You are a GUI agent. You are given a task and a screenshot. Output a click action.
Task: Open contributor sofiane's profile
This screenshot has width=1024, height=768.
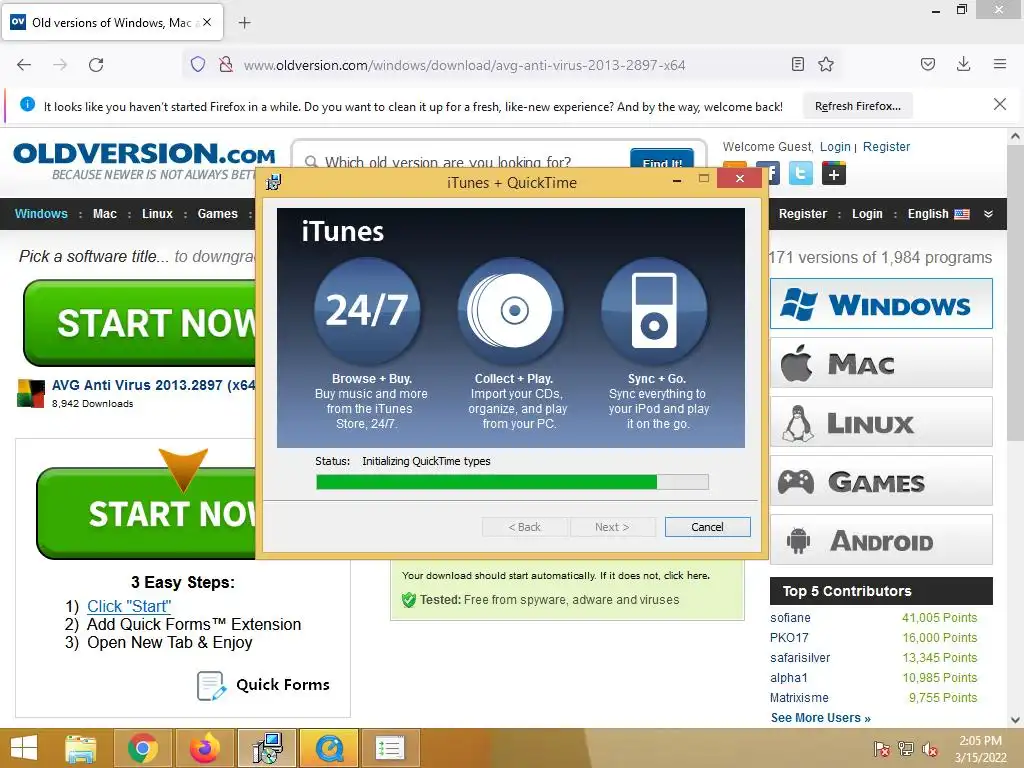coord(790,618)
